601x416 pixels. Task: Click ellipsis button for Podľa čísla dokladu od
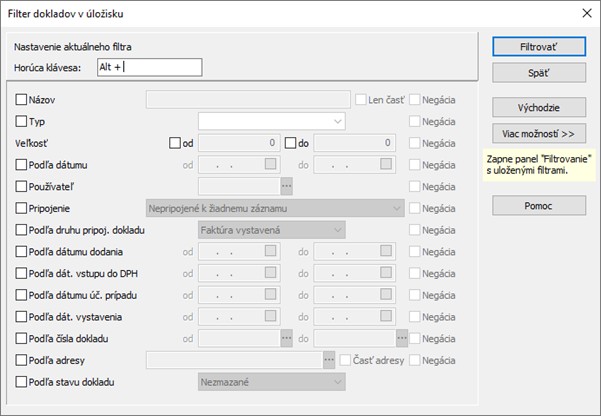coord(286,339)
